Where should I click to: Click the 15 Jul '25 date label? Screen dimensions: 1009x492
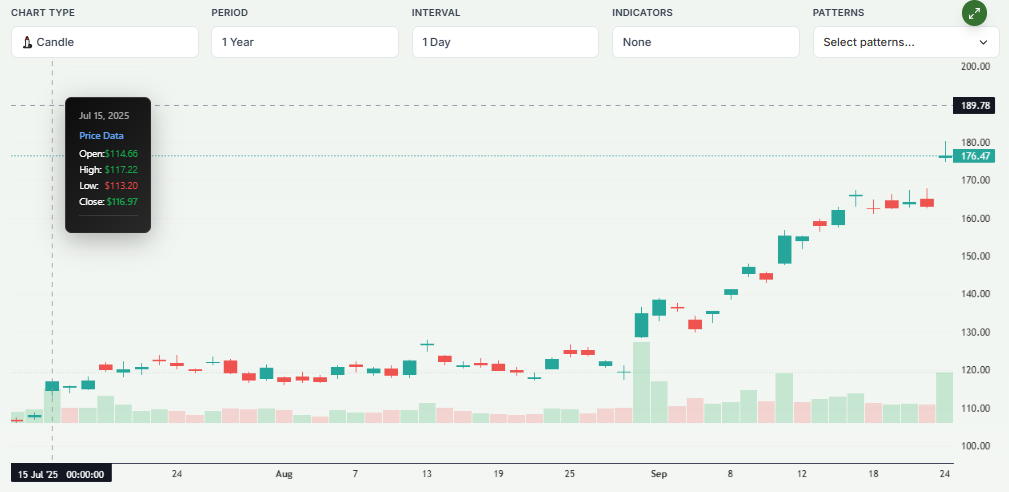pyautogui.click(x=60, y=474)
